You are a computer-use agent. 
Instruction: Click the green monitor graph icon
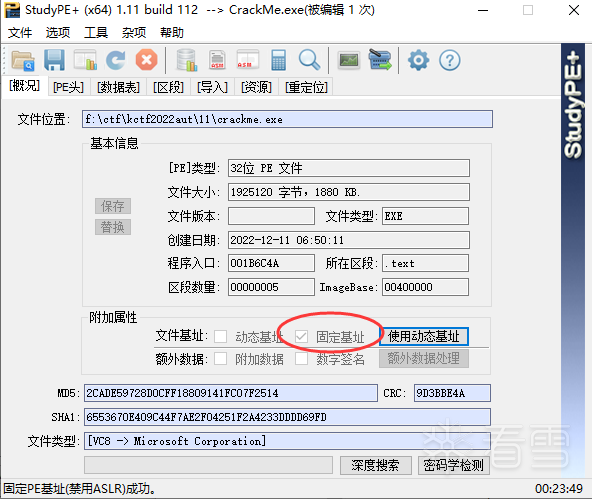pyautogui.click(x=349, y=60)
